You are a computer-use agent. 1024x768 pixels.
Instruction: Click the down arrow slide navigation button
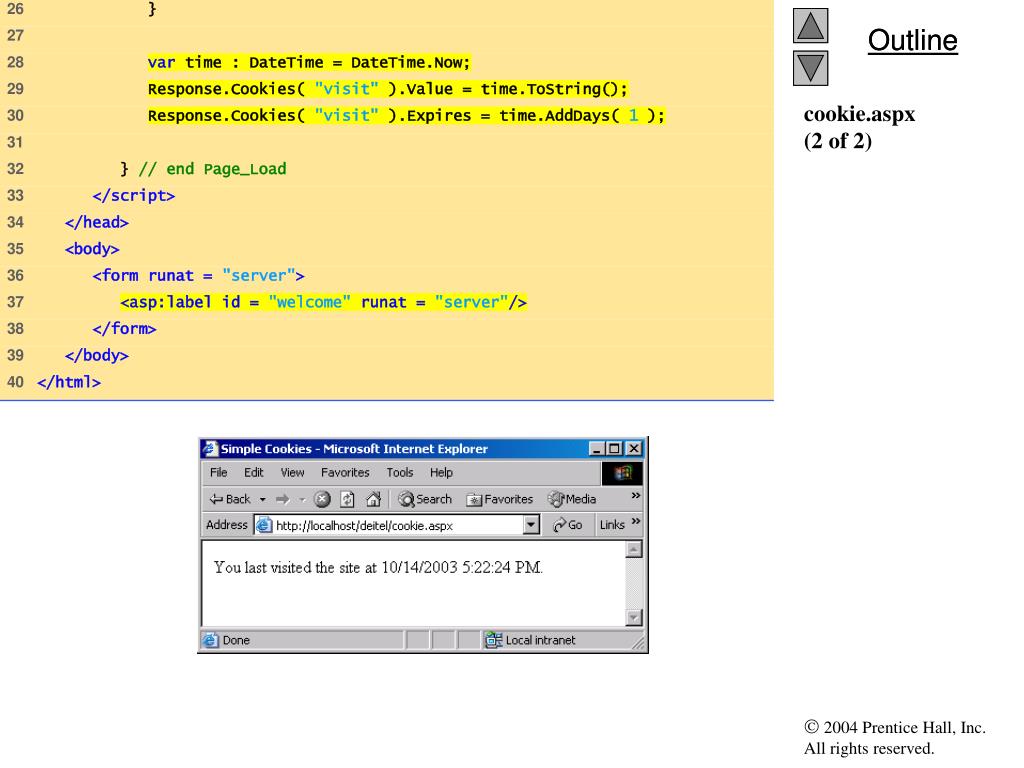click(x=810, y=68)
